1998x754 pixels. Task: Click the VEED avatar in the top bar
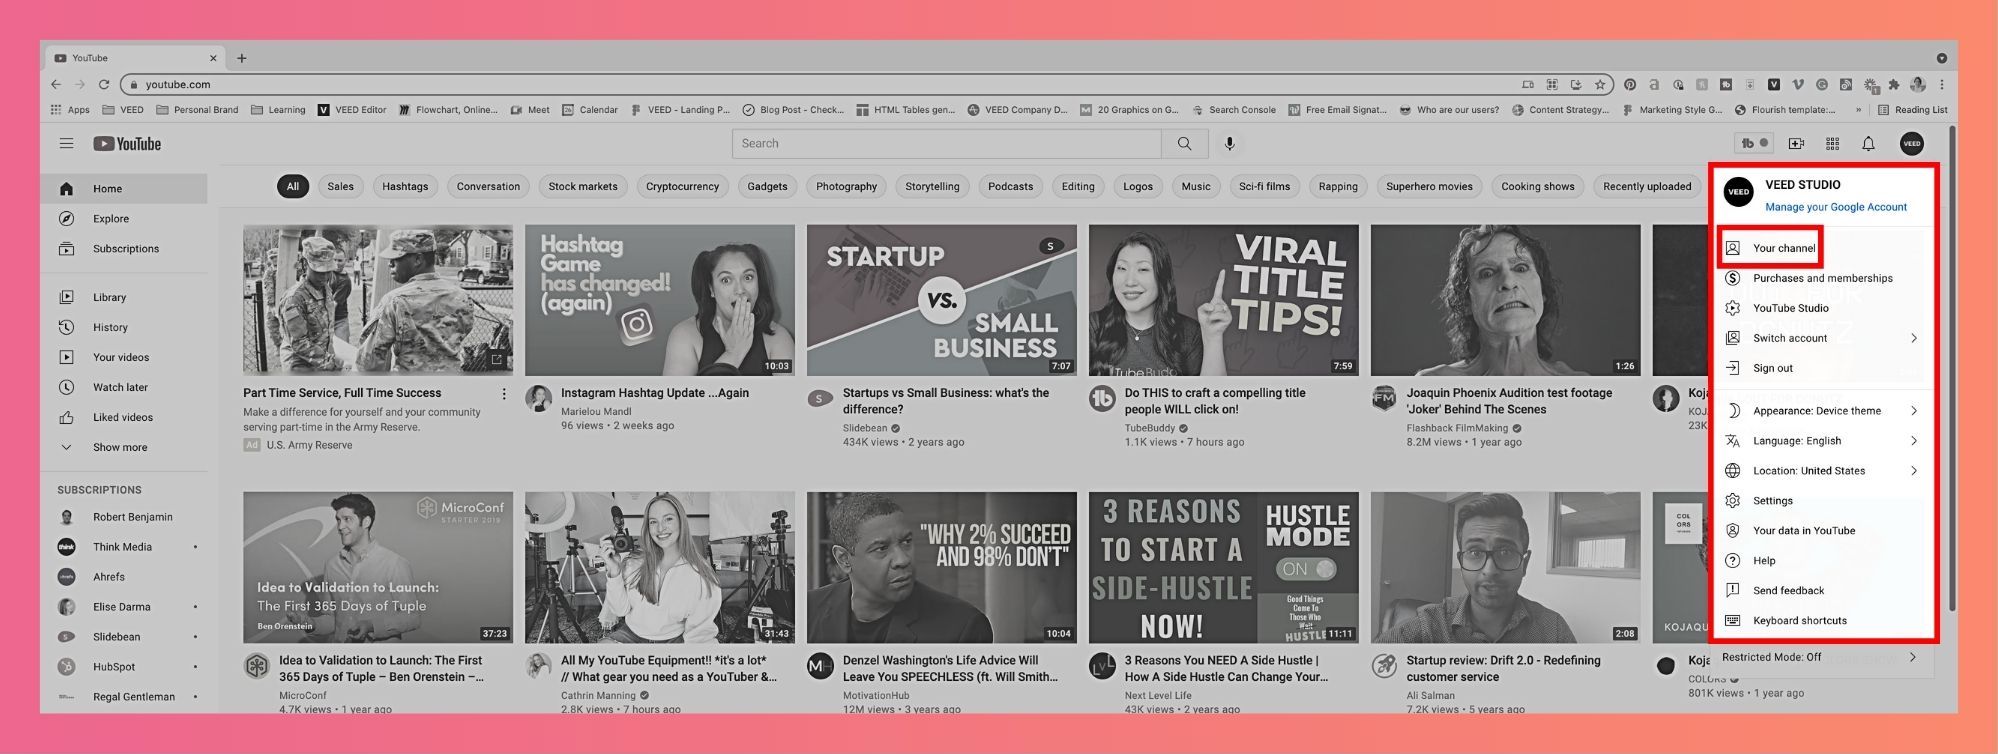[x=1912, y=144]
